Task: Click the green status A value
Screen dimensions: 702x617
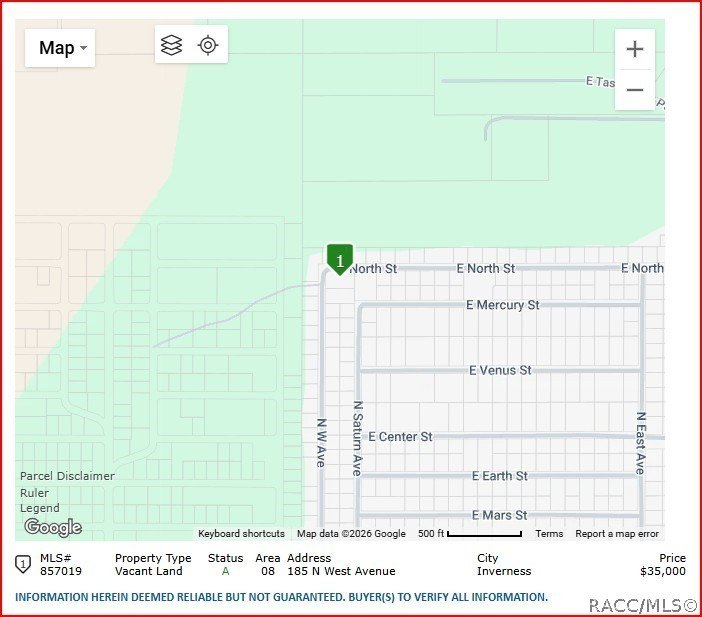Action: click(x=226, y=571)
